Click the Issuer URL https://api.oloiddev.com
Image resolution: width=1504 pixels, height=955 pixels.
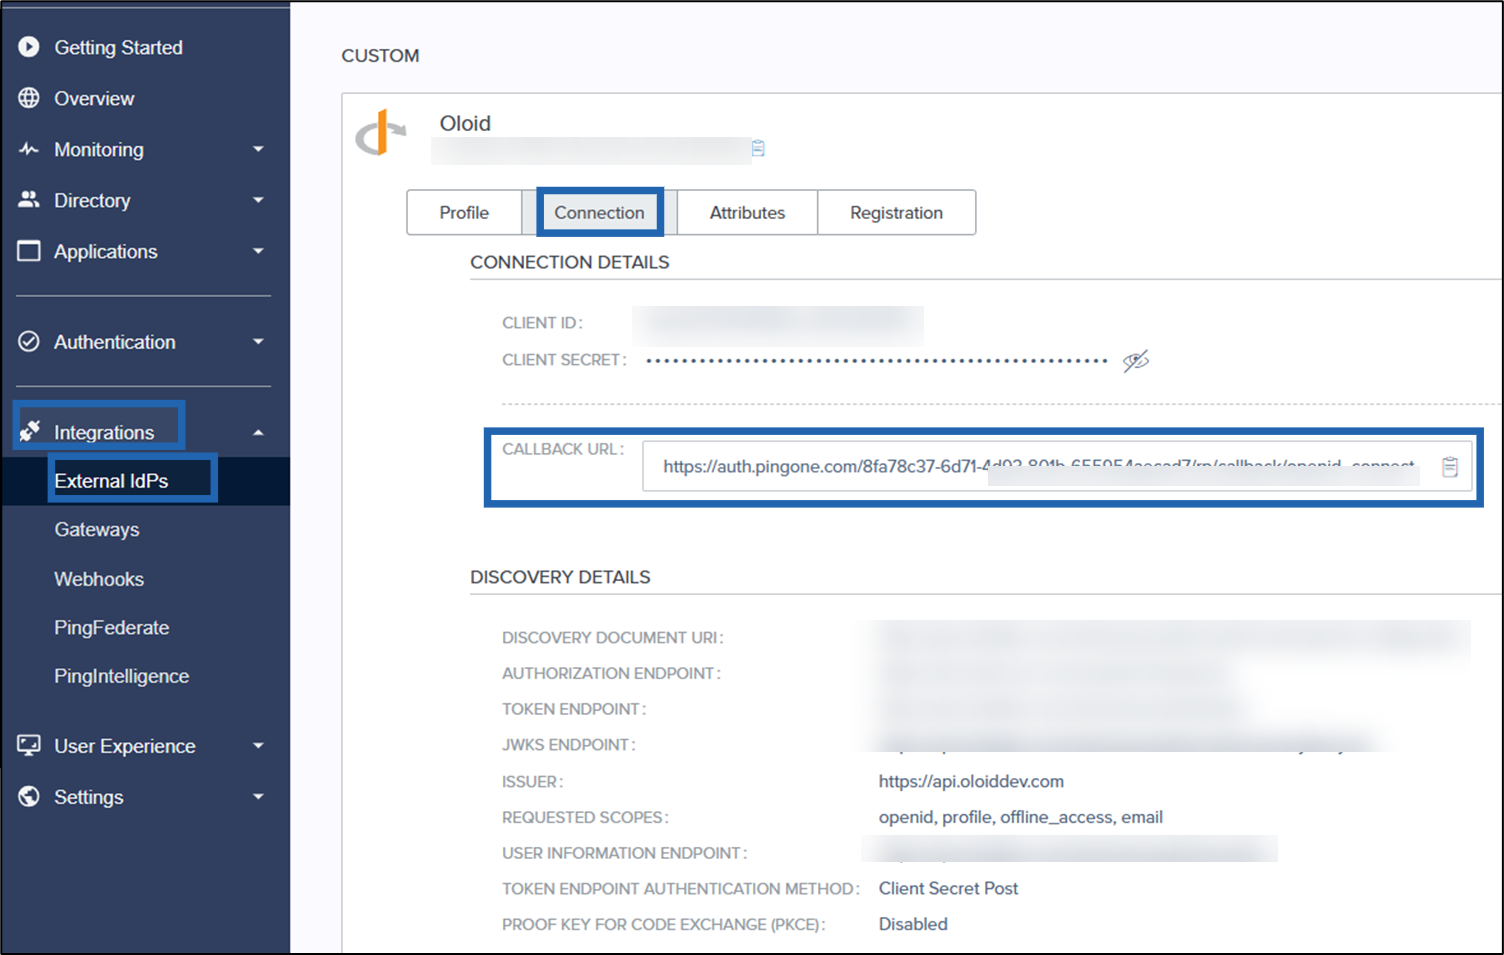coord(971,781)
